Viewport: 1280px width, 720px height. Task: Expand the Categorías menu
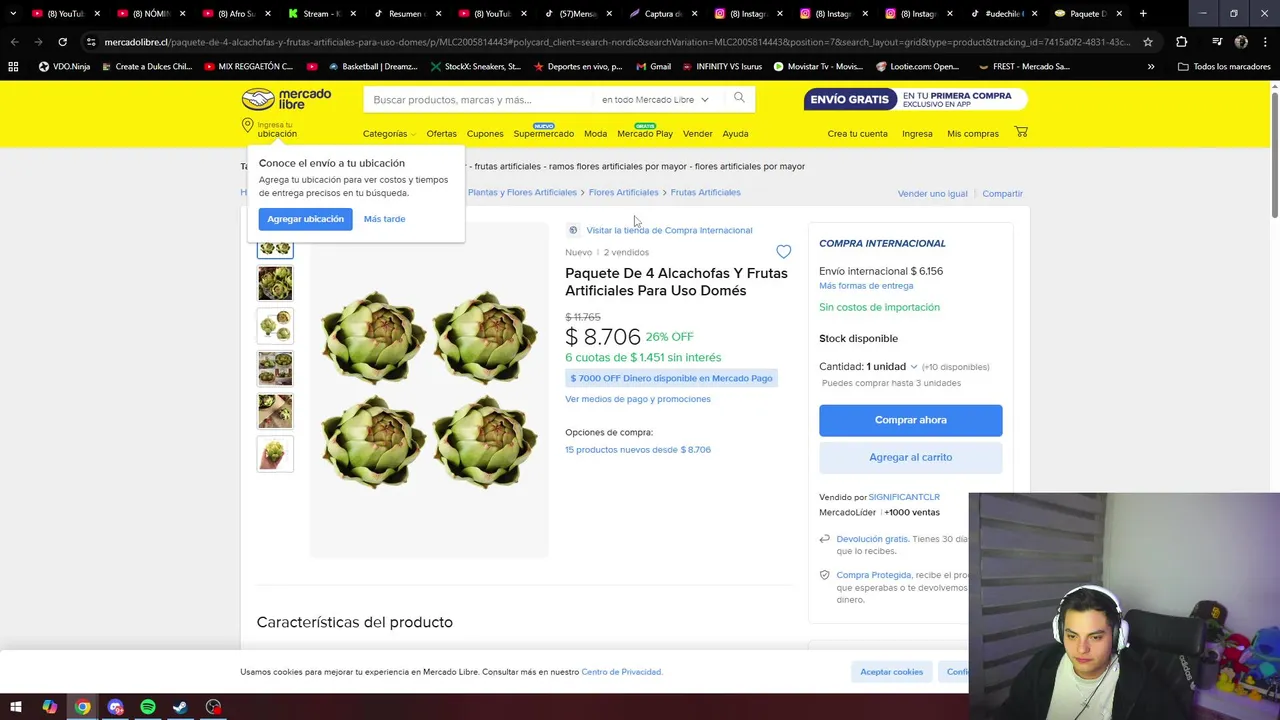[x=389, y=134]
